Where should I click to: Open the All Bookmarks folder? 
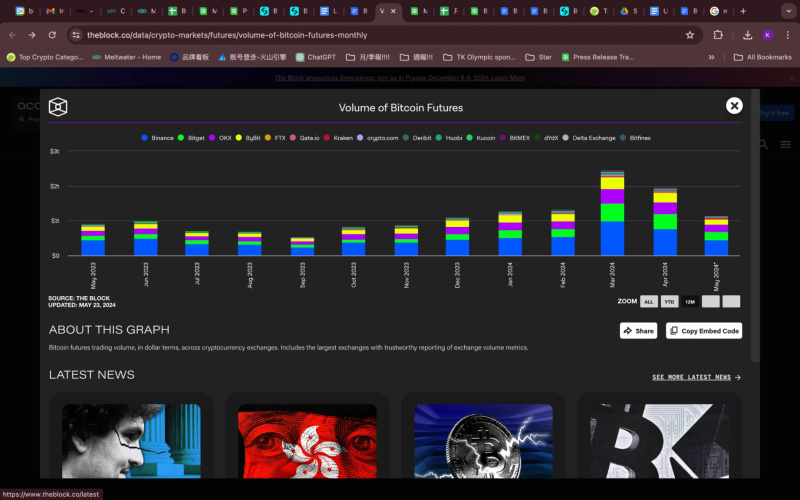(x=763, y=57)
